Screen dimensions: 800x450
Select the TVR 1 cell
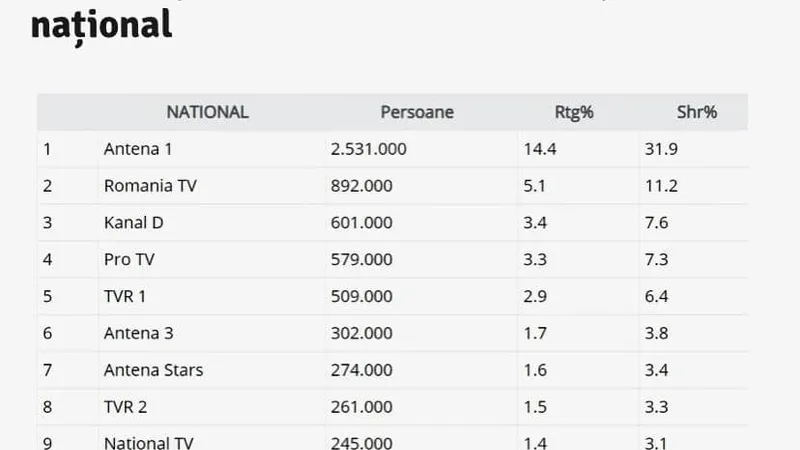pos(125,296)
